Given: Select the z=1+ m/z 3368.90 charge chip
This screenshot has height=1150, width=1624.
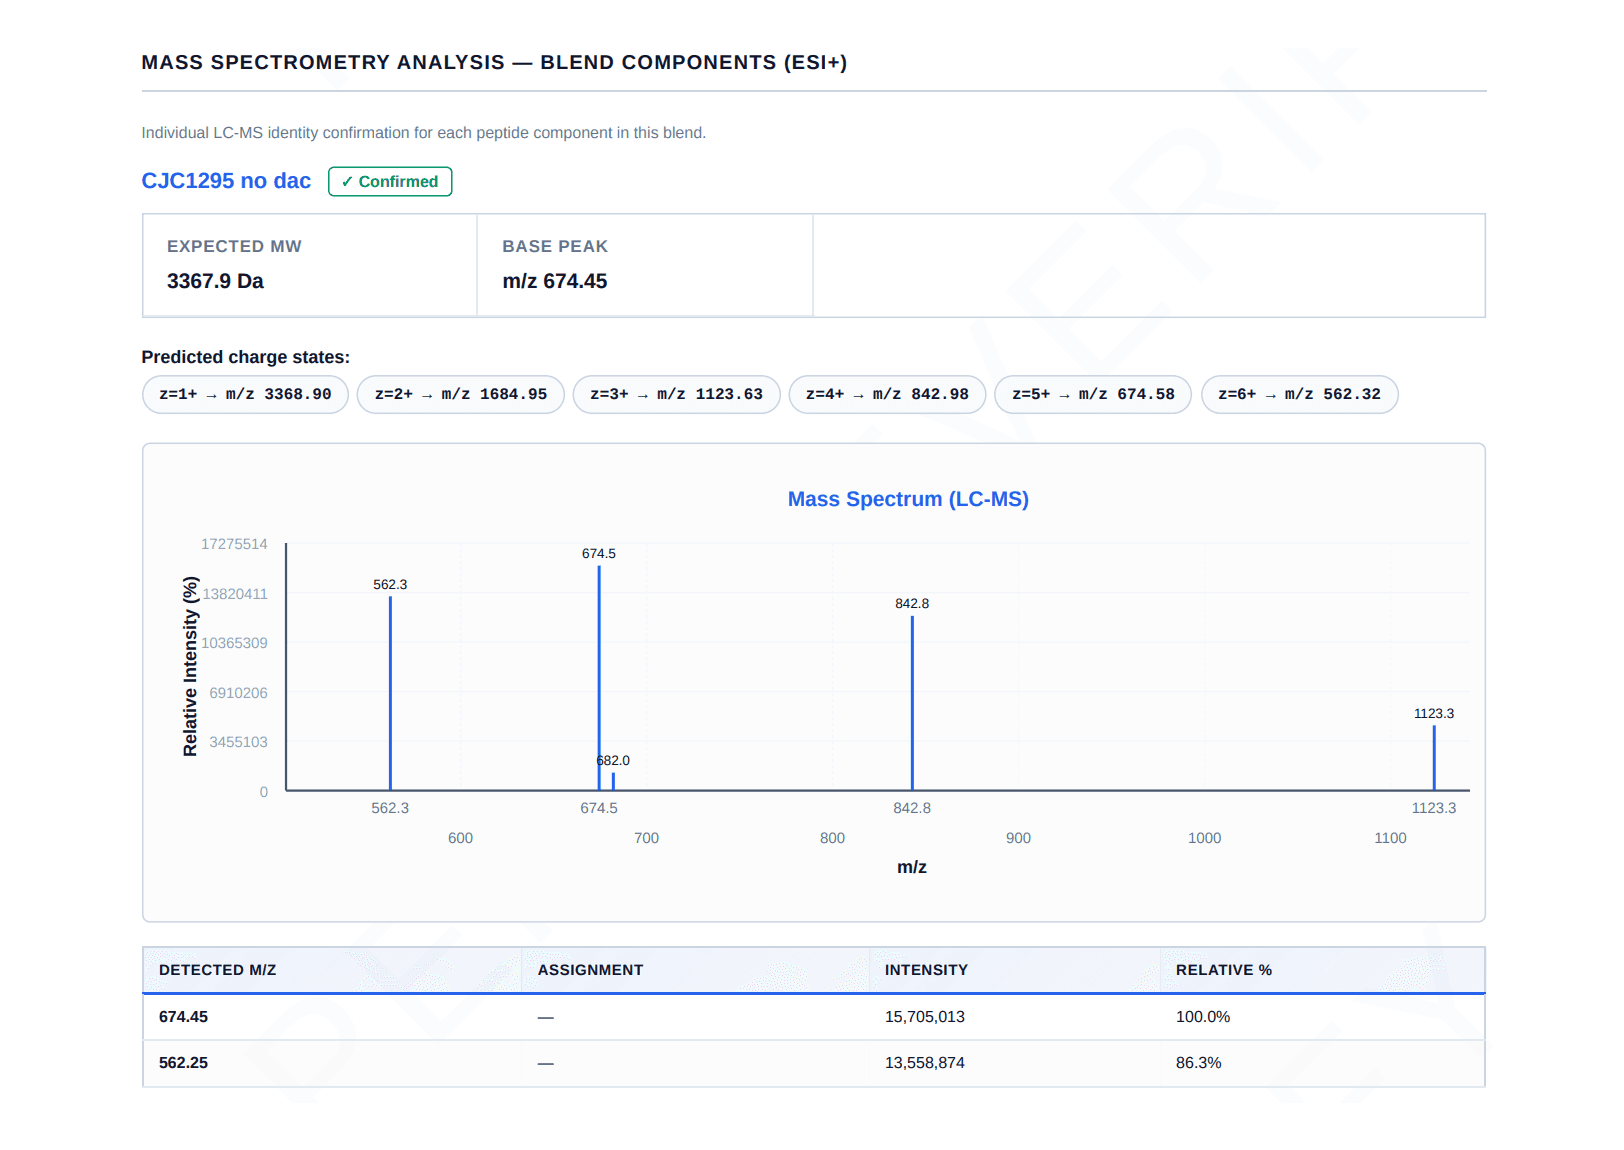Looking at the screenshot, I should click(x=245, y=394).
